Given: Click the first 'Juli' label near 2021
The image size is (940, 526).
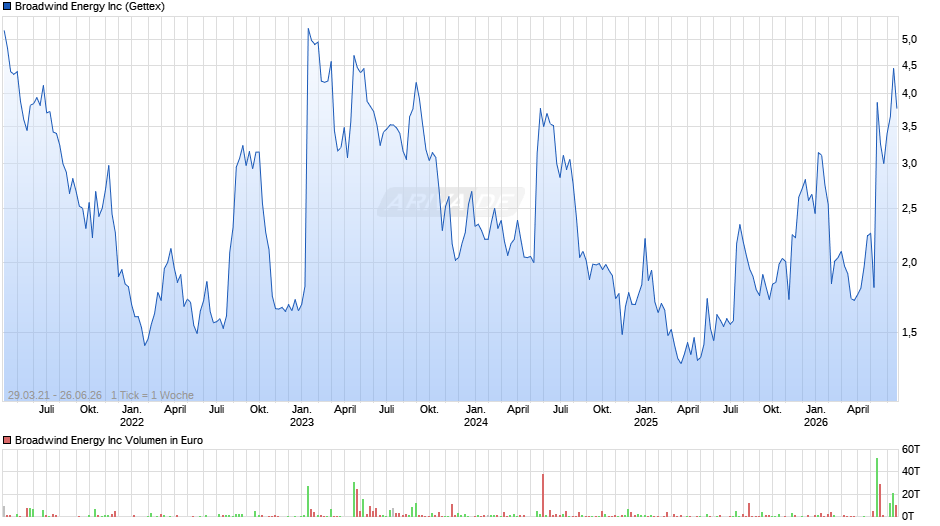Looking at the screenshot, I should click(x=46, y=410).
